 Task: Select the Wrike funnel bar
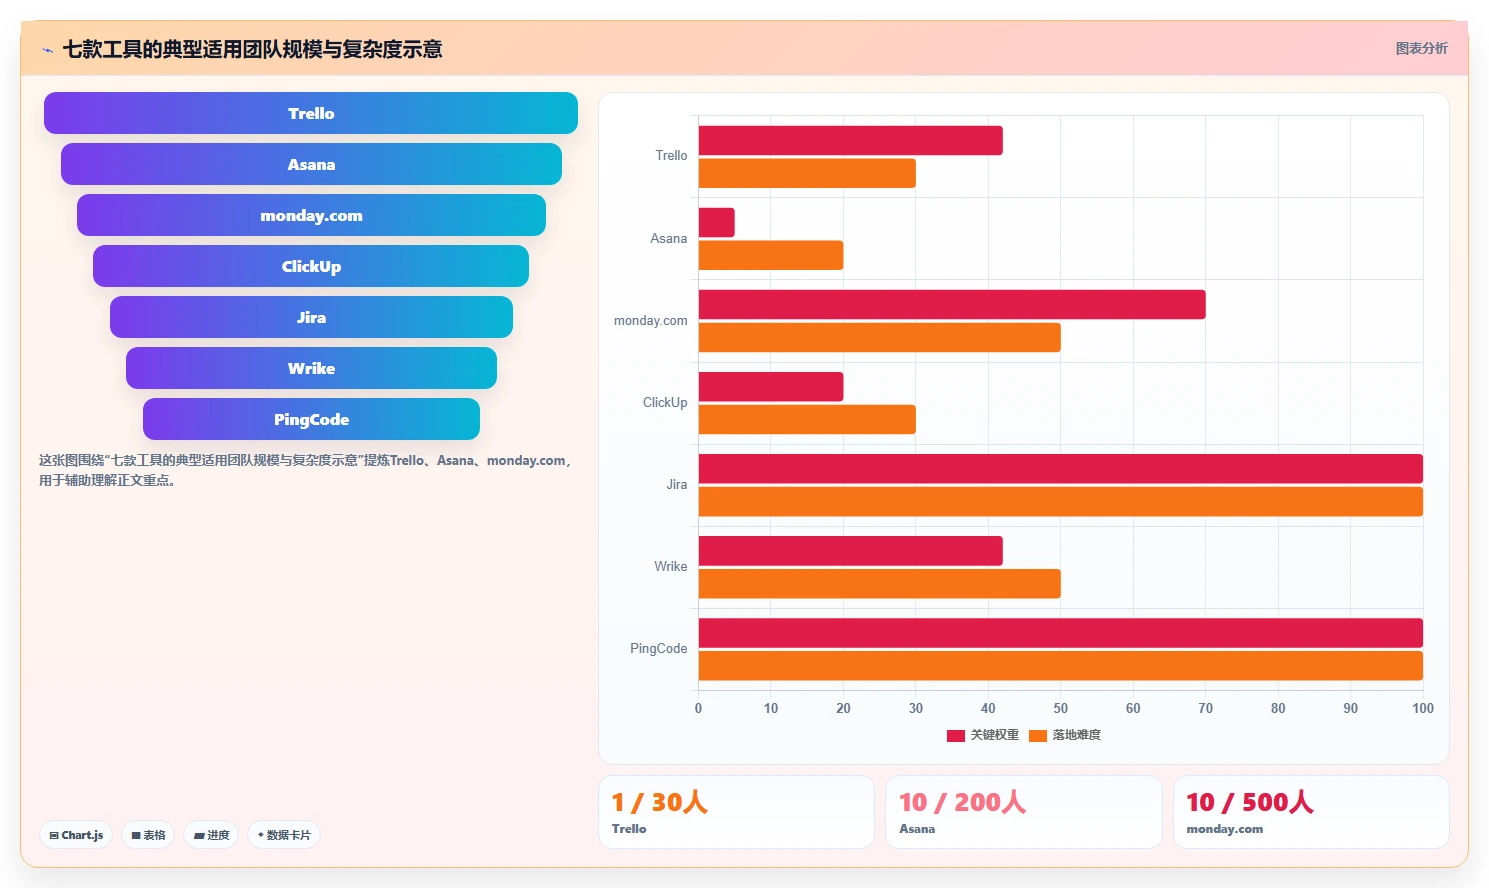[x=311, y=368]
